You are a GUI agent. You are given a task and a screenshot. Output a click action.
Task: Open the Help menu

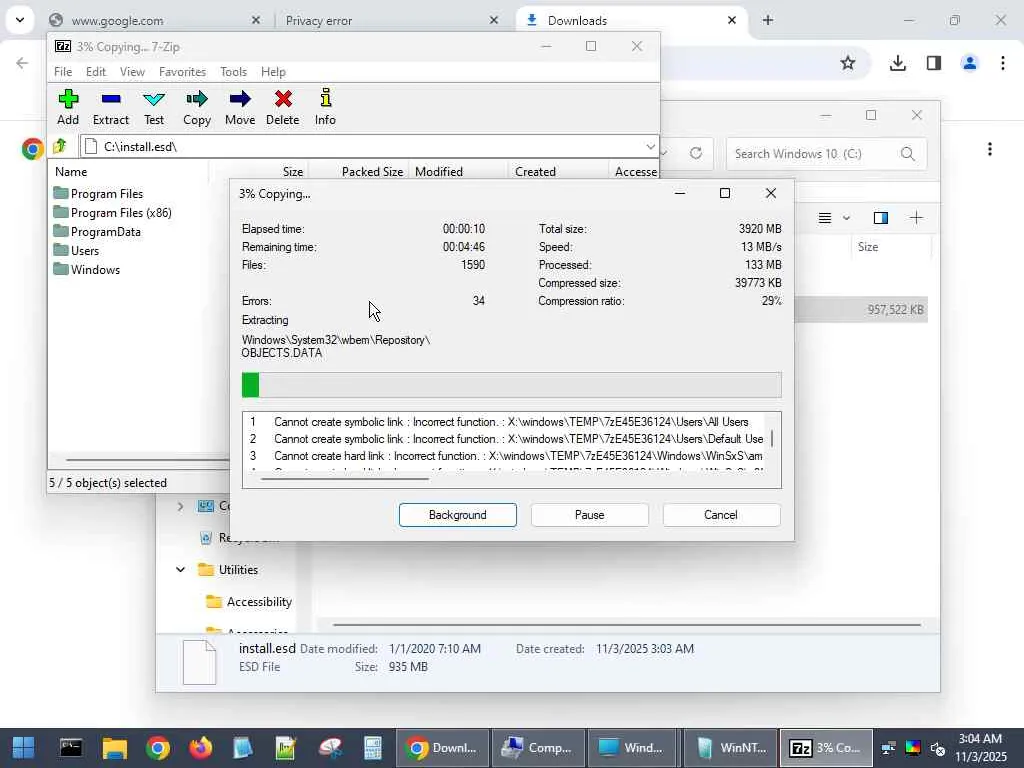pyautogui.click(x=273, y=72)
